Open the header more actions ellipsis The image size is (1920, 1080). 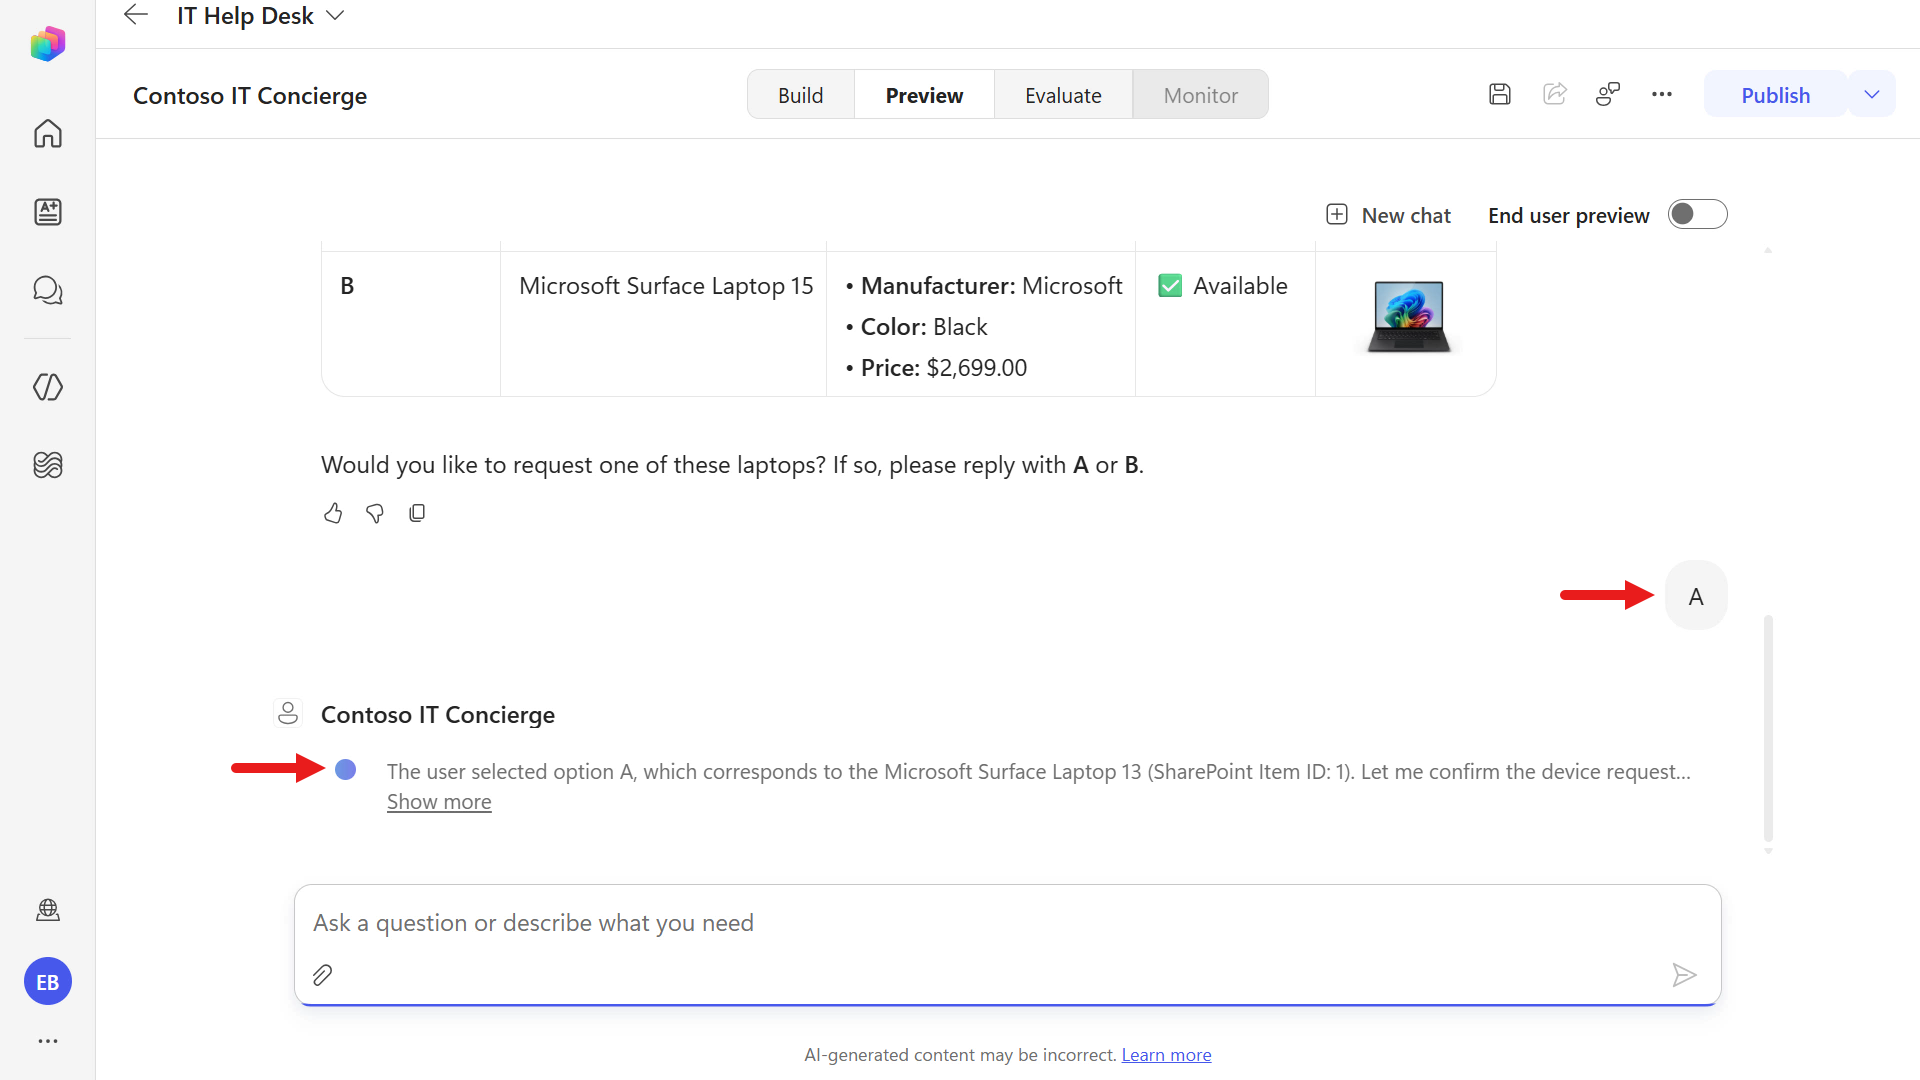1661,94
